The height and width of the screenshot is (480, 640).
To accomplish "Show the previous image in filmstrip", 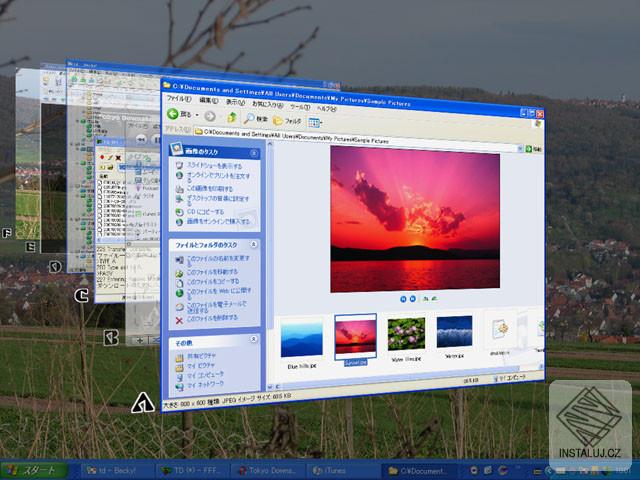I will pos(403,299).
